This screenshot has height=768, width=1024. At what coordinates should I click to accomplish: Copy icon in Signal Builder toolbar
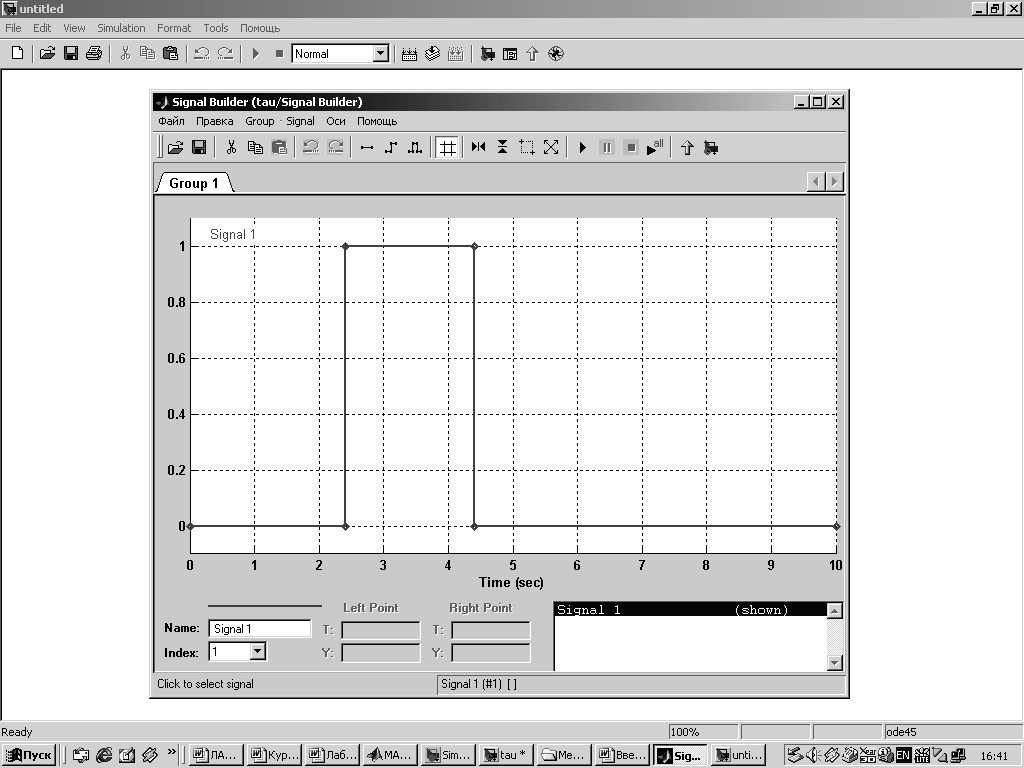tap(255, 148)
